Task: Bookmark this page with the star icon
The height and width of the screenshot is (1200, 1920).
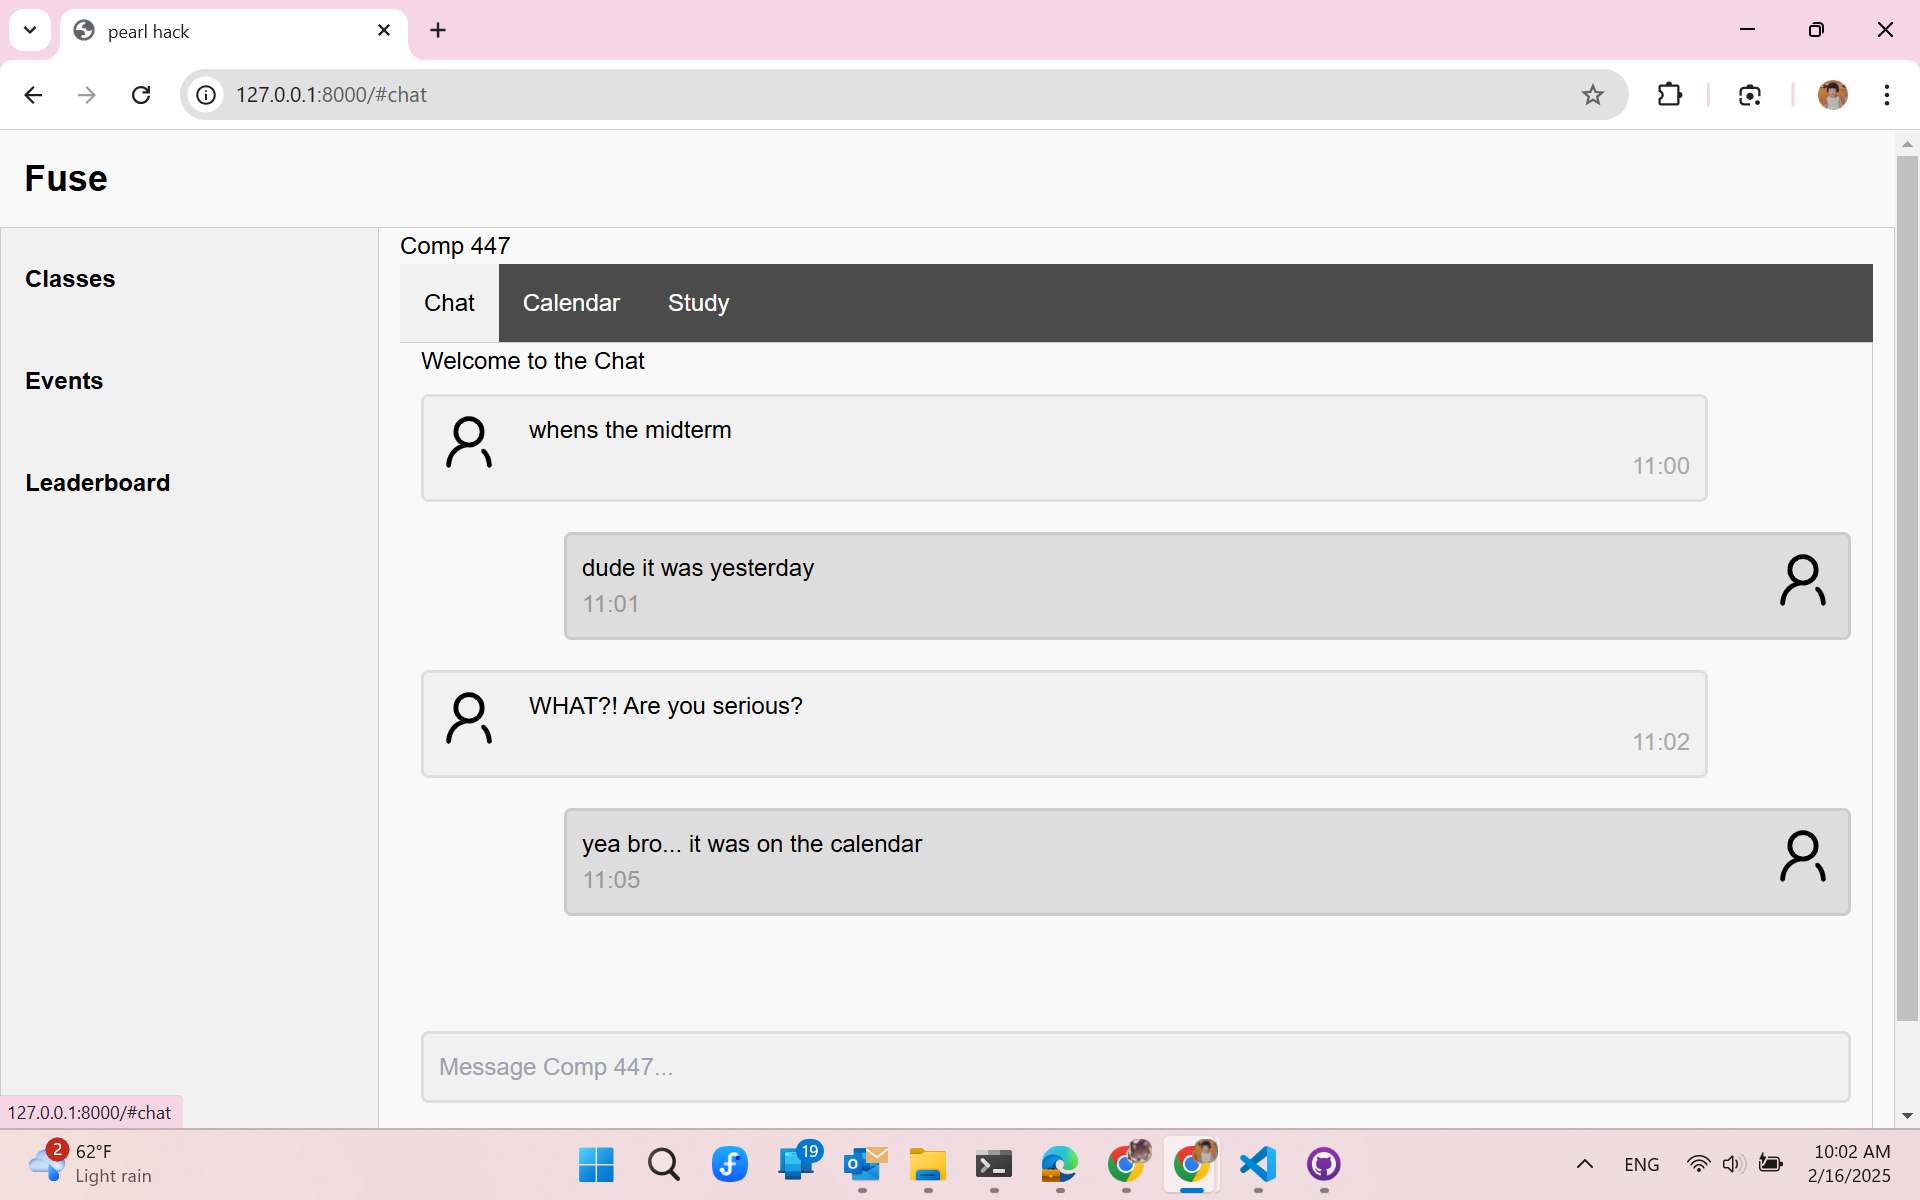Action: 1592,95
